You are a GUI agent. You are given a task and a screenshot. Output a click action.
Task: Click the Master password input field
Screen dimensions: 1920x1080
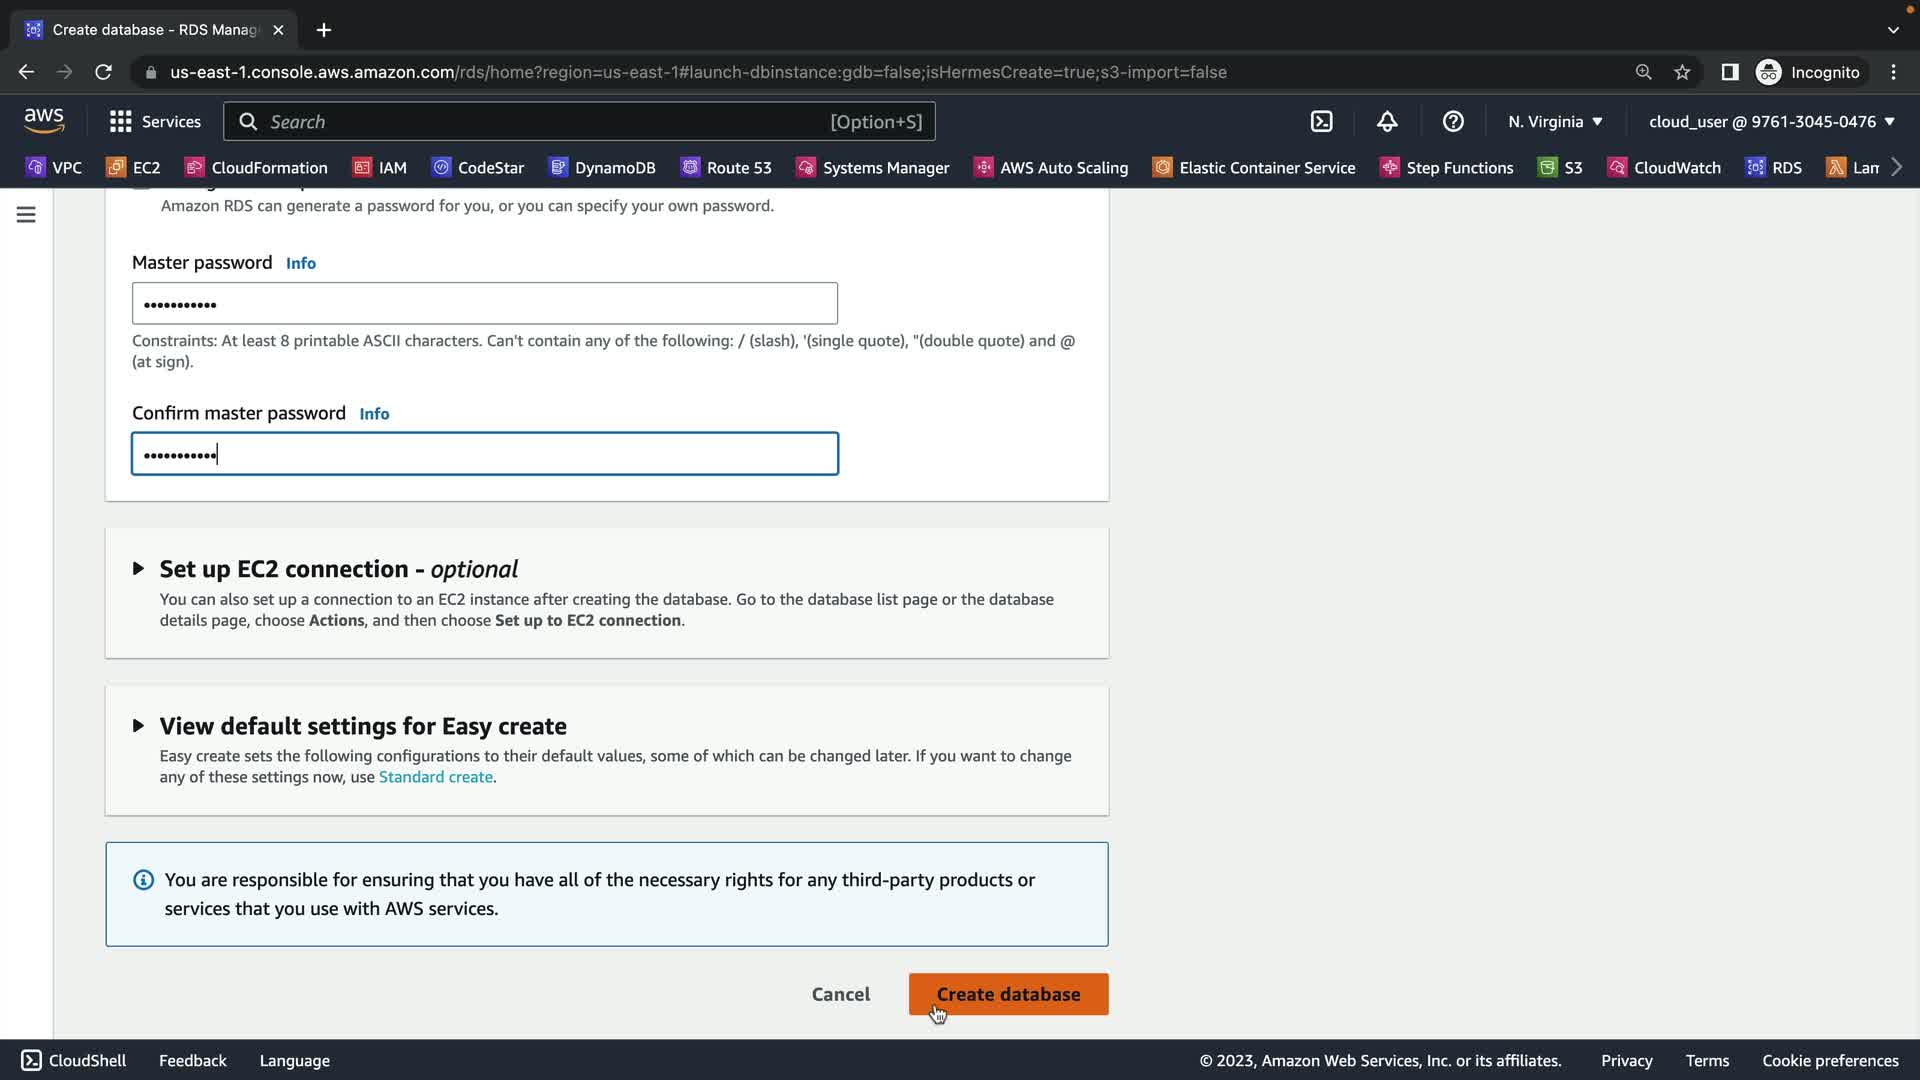(484, 303)
